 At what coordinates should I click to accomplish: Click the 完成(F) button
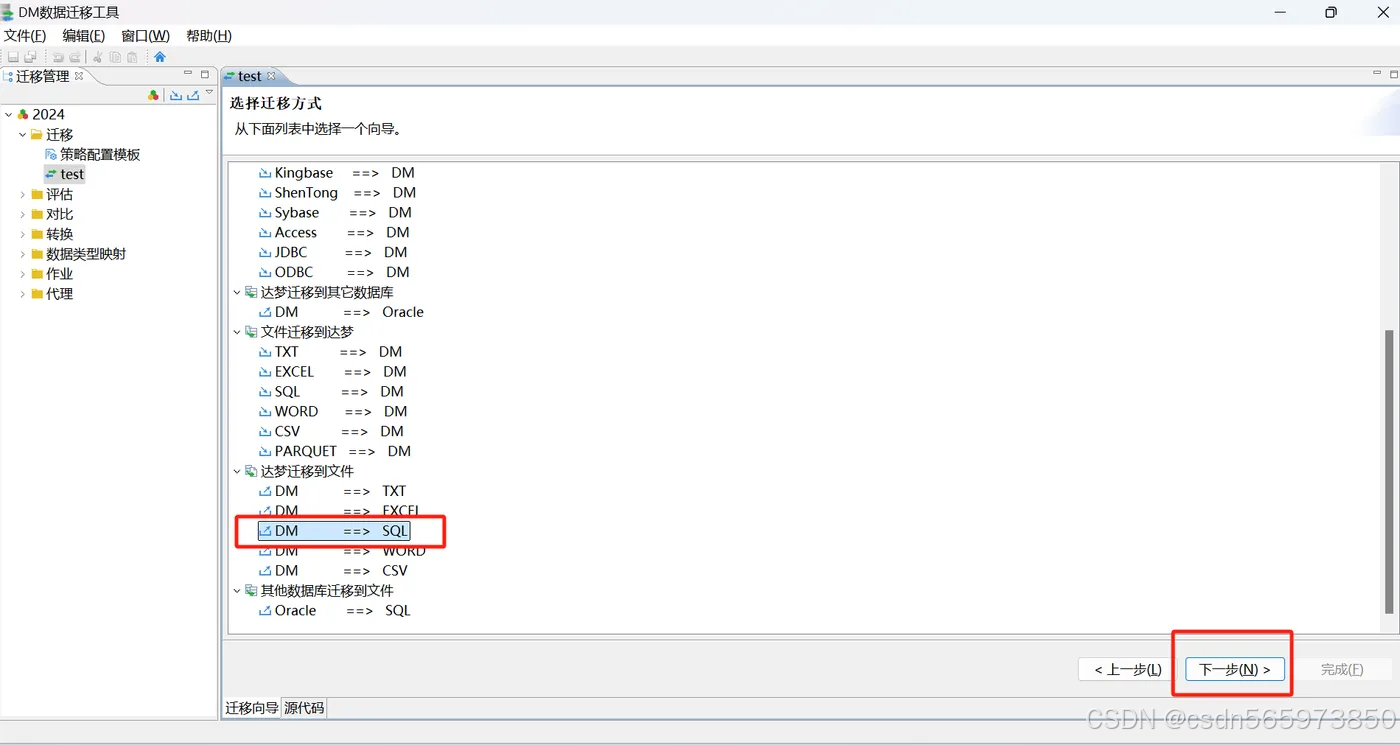point(1341,669)
